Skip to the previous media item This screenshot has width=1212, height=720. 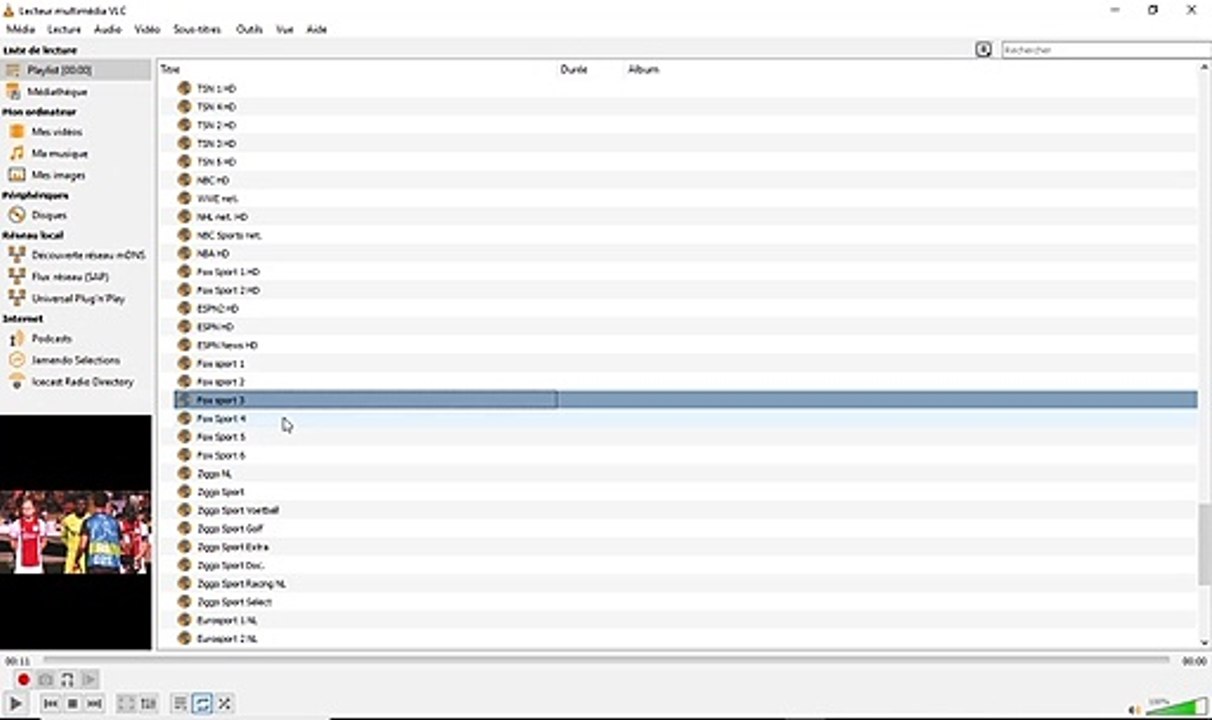point(51,704)
